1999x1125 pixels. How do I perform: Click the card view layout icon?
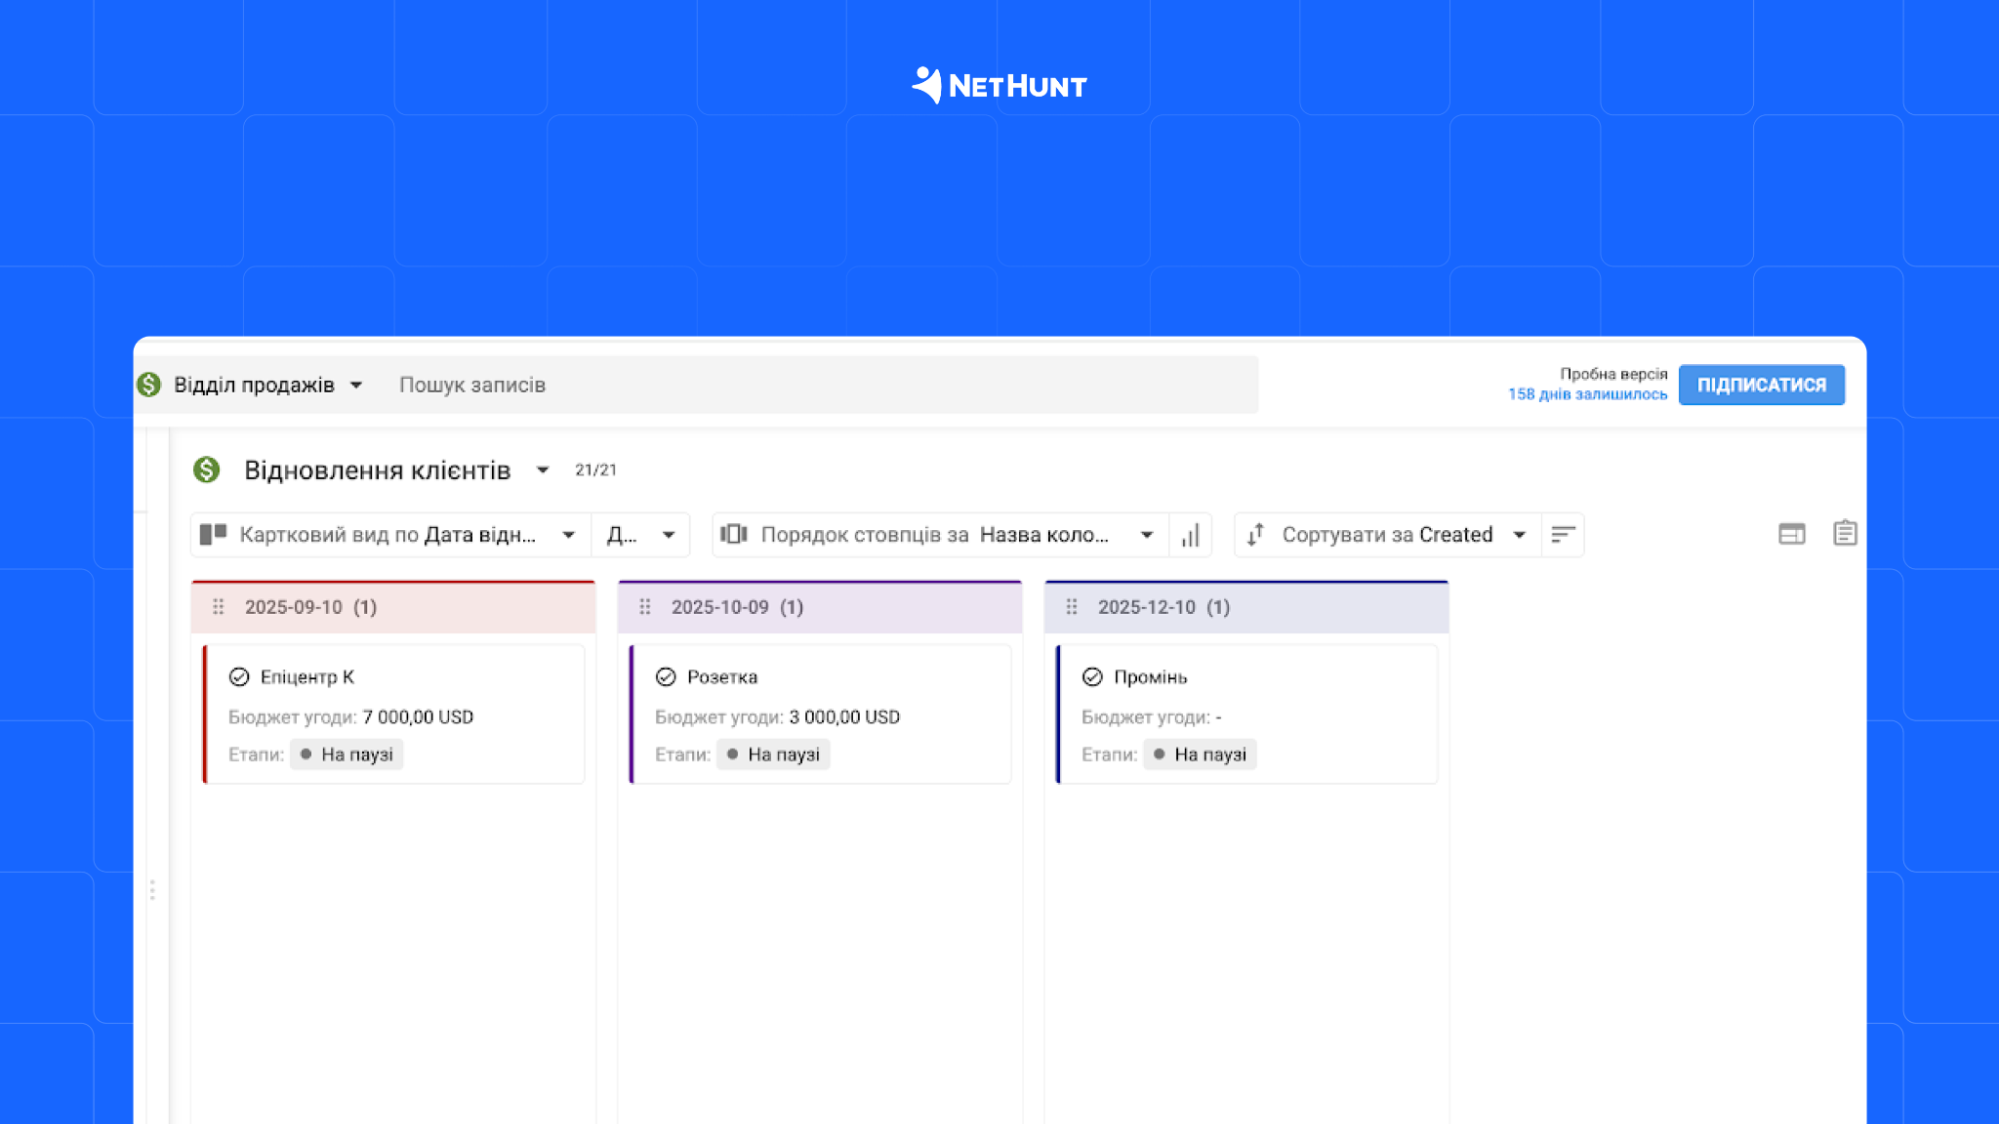213,535
